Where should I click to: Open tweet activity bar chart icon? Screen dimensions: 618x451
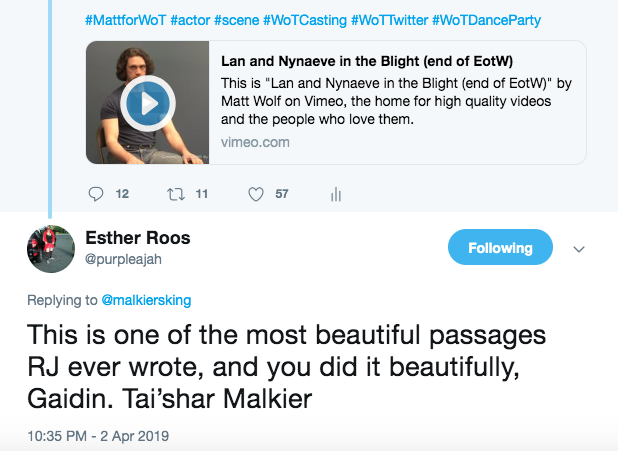click(336, 194)
